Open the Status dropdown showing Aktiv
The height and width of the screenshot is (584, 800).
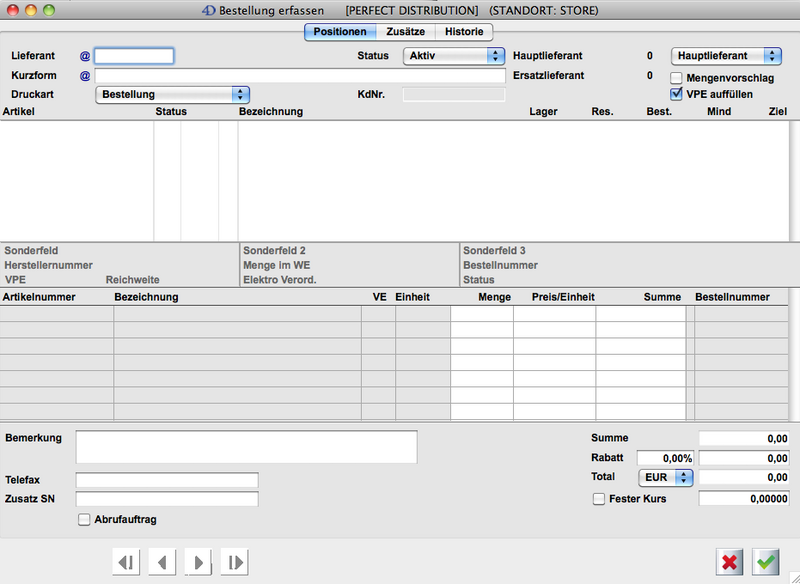[x=454, y=56]
